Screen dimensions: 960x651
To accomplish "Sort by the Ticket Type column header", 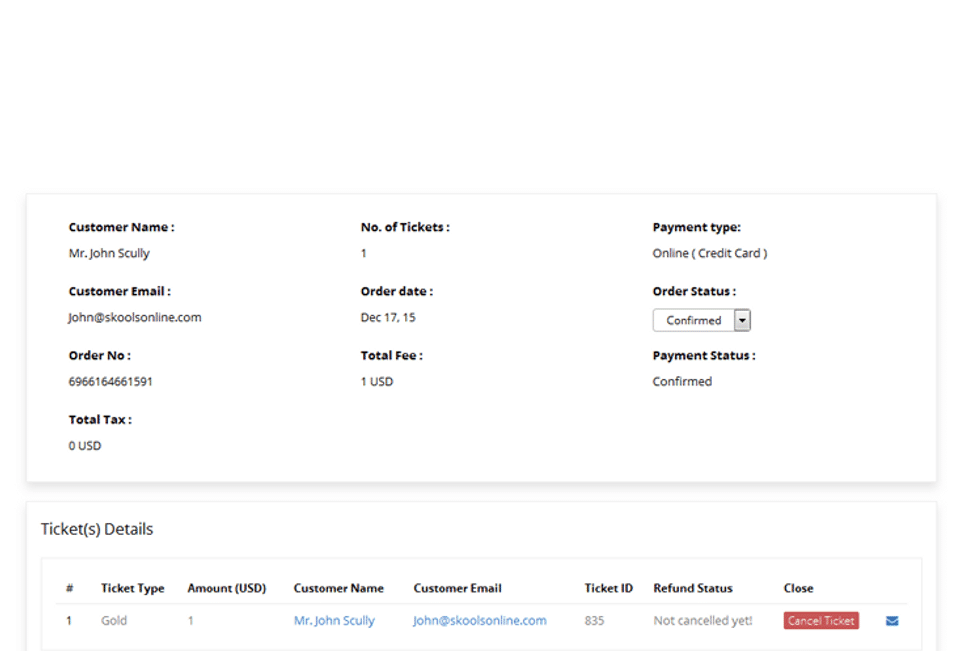I will [x=132, y=588].
